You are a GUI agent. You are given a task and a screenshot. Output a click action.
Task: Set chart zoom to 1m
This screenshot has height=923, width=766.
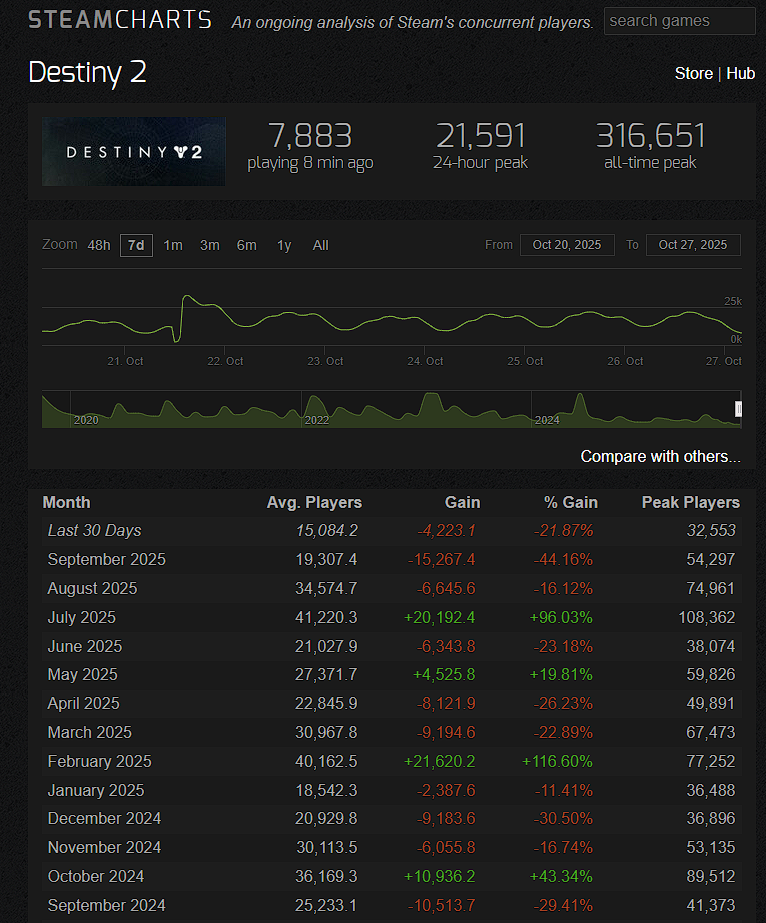173,245
